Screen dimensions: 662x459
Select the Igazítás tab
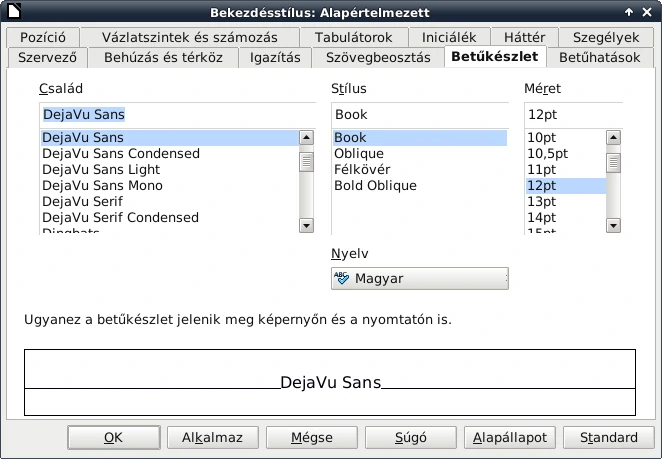pyautogui.click(x=275, y=57)
